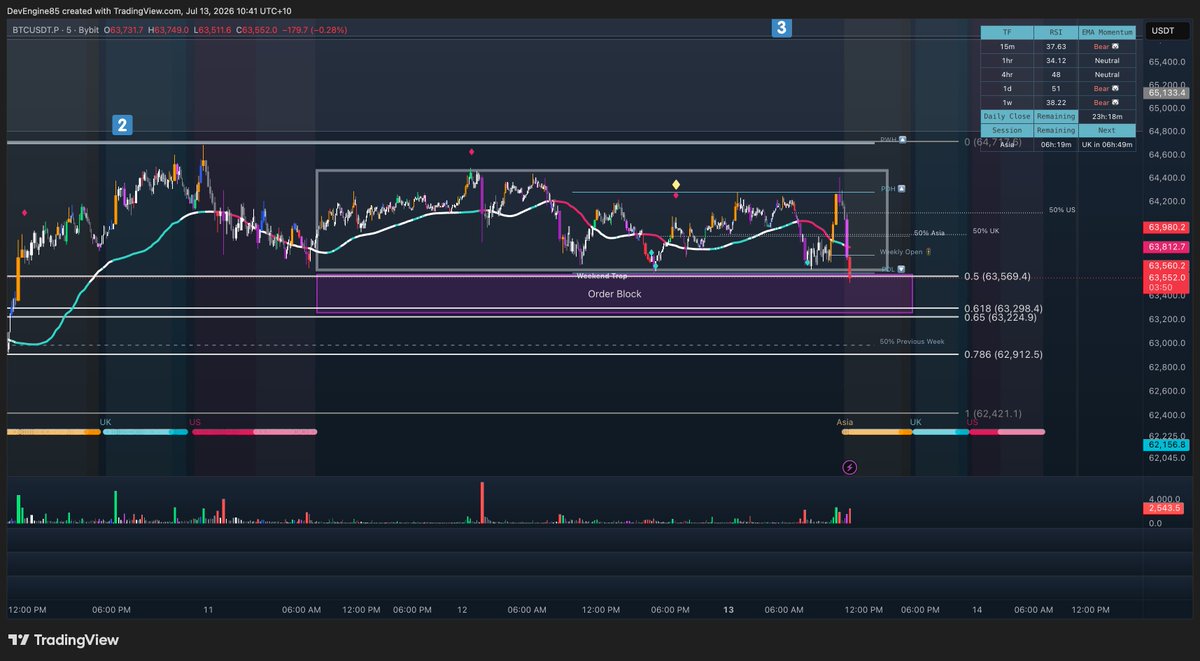
Task: Click the TF column header
Action: [1008, 32]
